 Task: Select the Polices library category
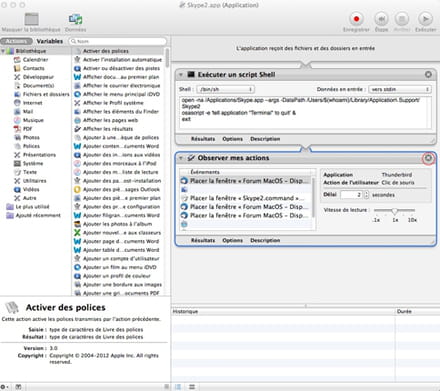[x=31, y=146]
